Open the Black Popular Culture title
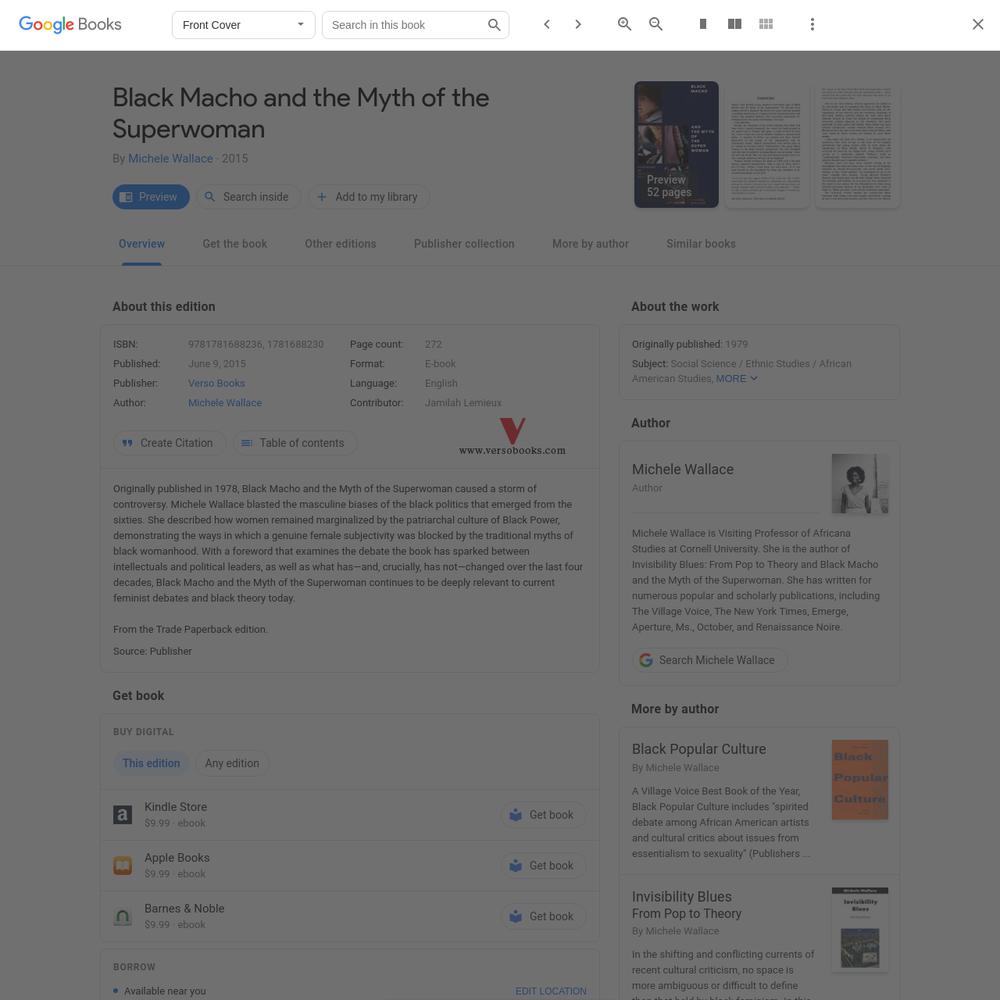This screenshot has width=1000, height=1000. coord(699,749)
